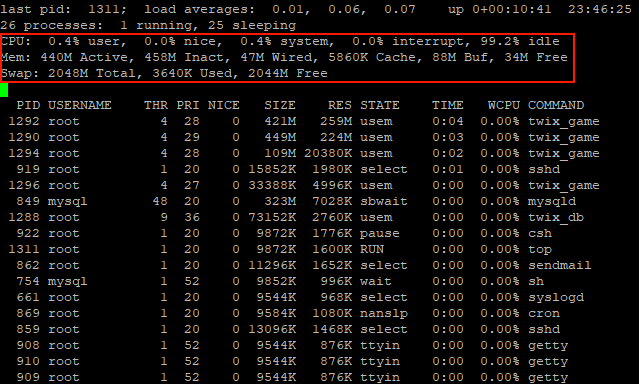Select PID 1290 in process list
This screenshot has height=384, width=639.
click(x=24, y=137)
